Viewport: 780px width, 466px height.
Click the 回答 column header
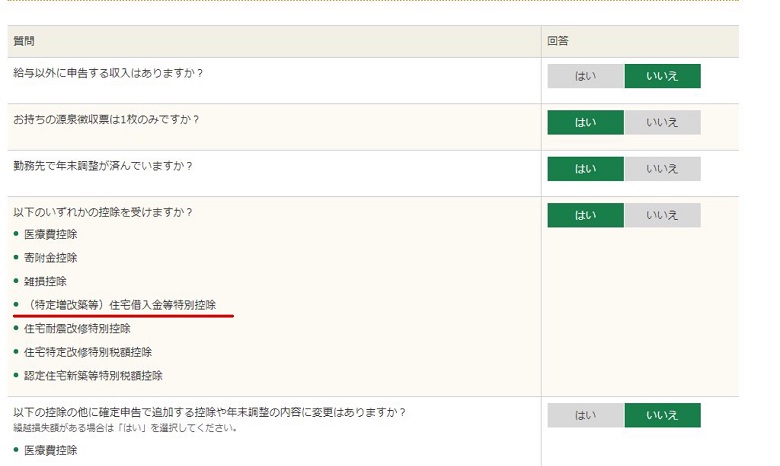[558, 41]
